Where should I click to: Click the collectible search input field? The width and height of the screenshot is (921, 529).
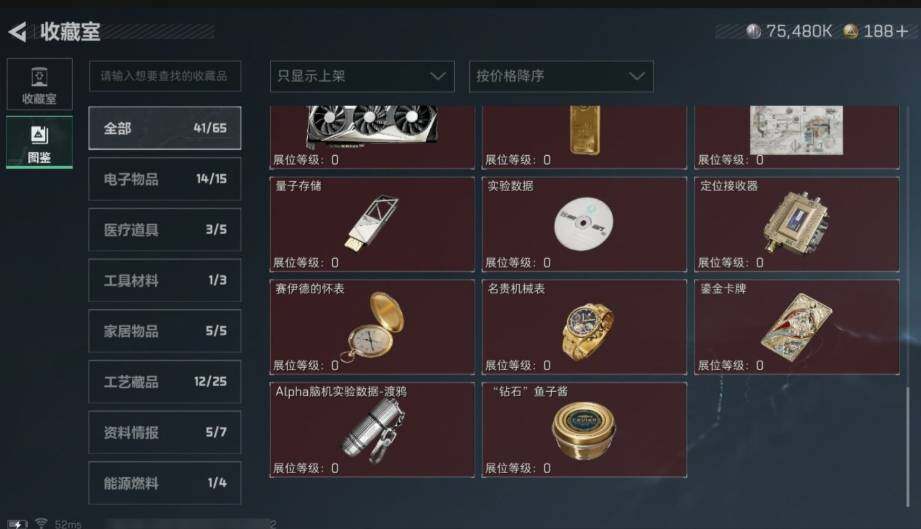[x=164, y=76]
